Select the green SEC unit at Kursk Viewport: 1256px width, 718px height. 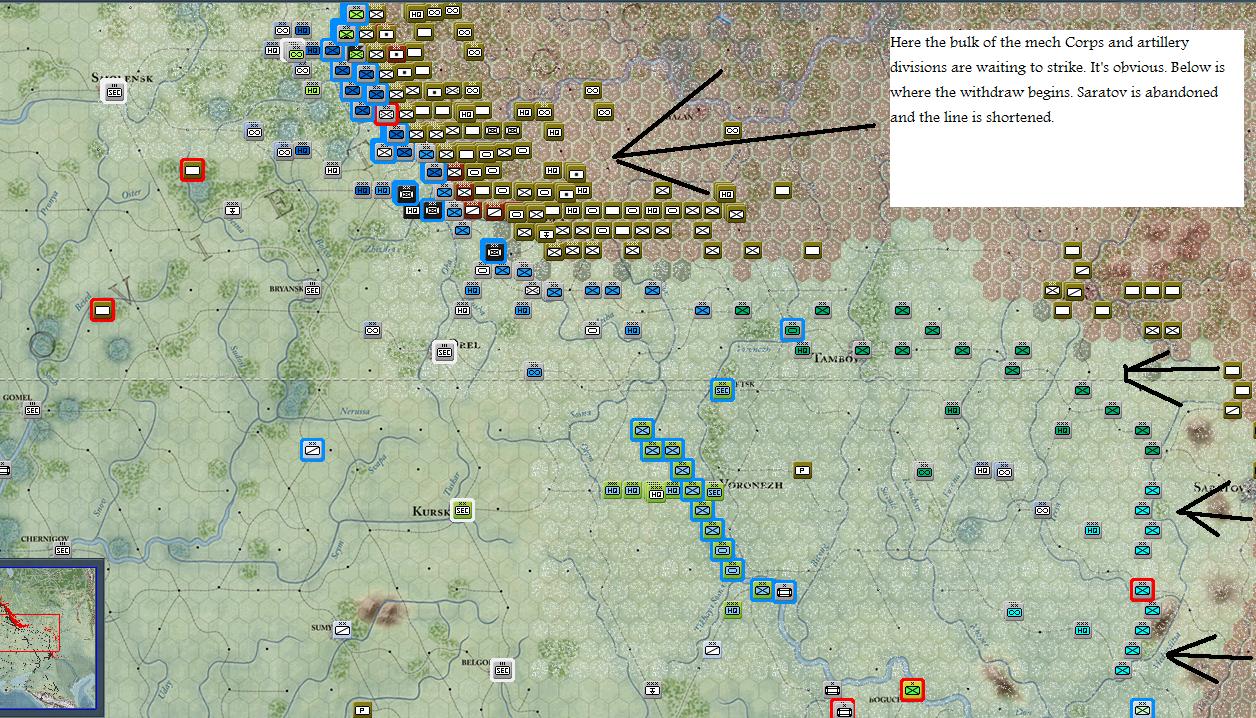tap(462, 510)
